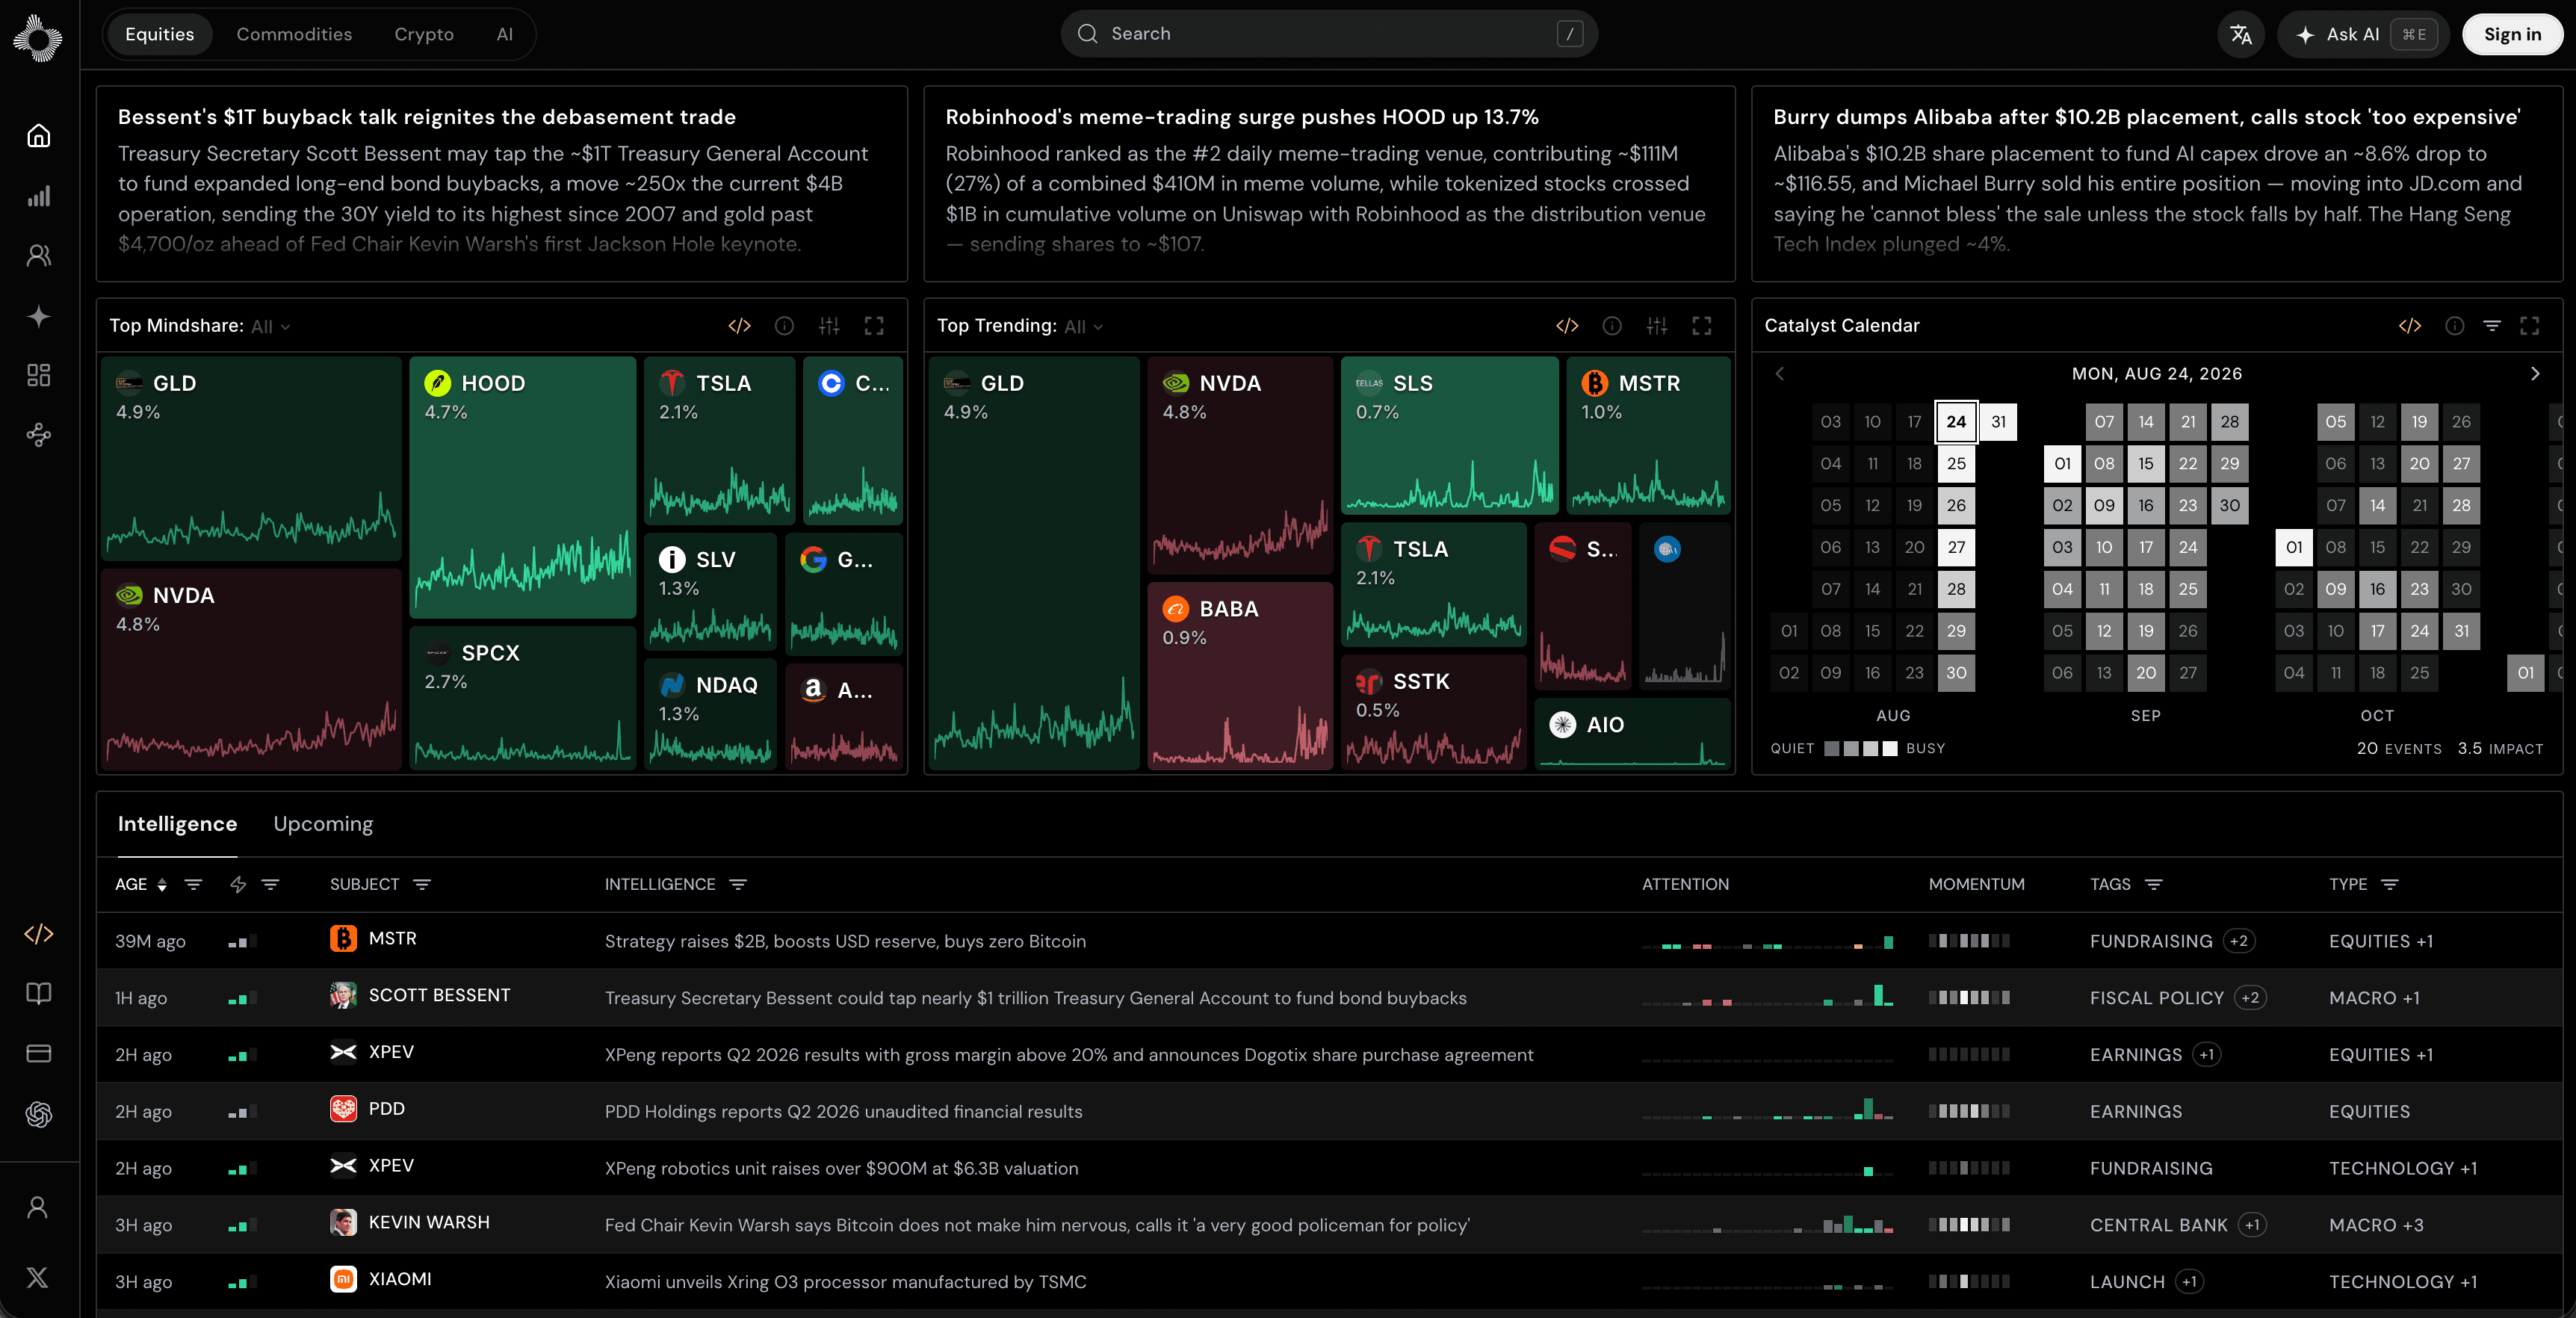Open the X social icon in the sidebar

[x=38, y=1277]
